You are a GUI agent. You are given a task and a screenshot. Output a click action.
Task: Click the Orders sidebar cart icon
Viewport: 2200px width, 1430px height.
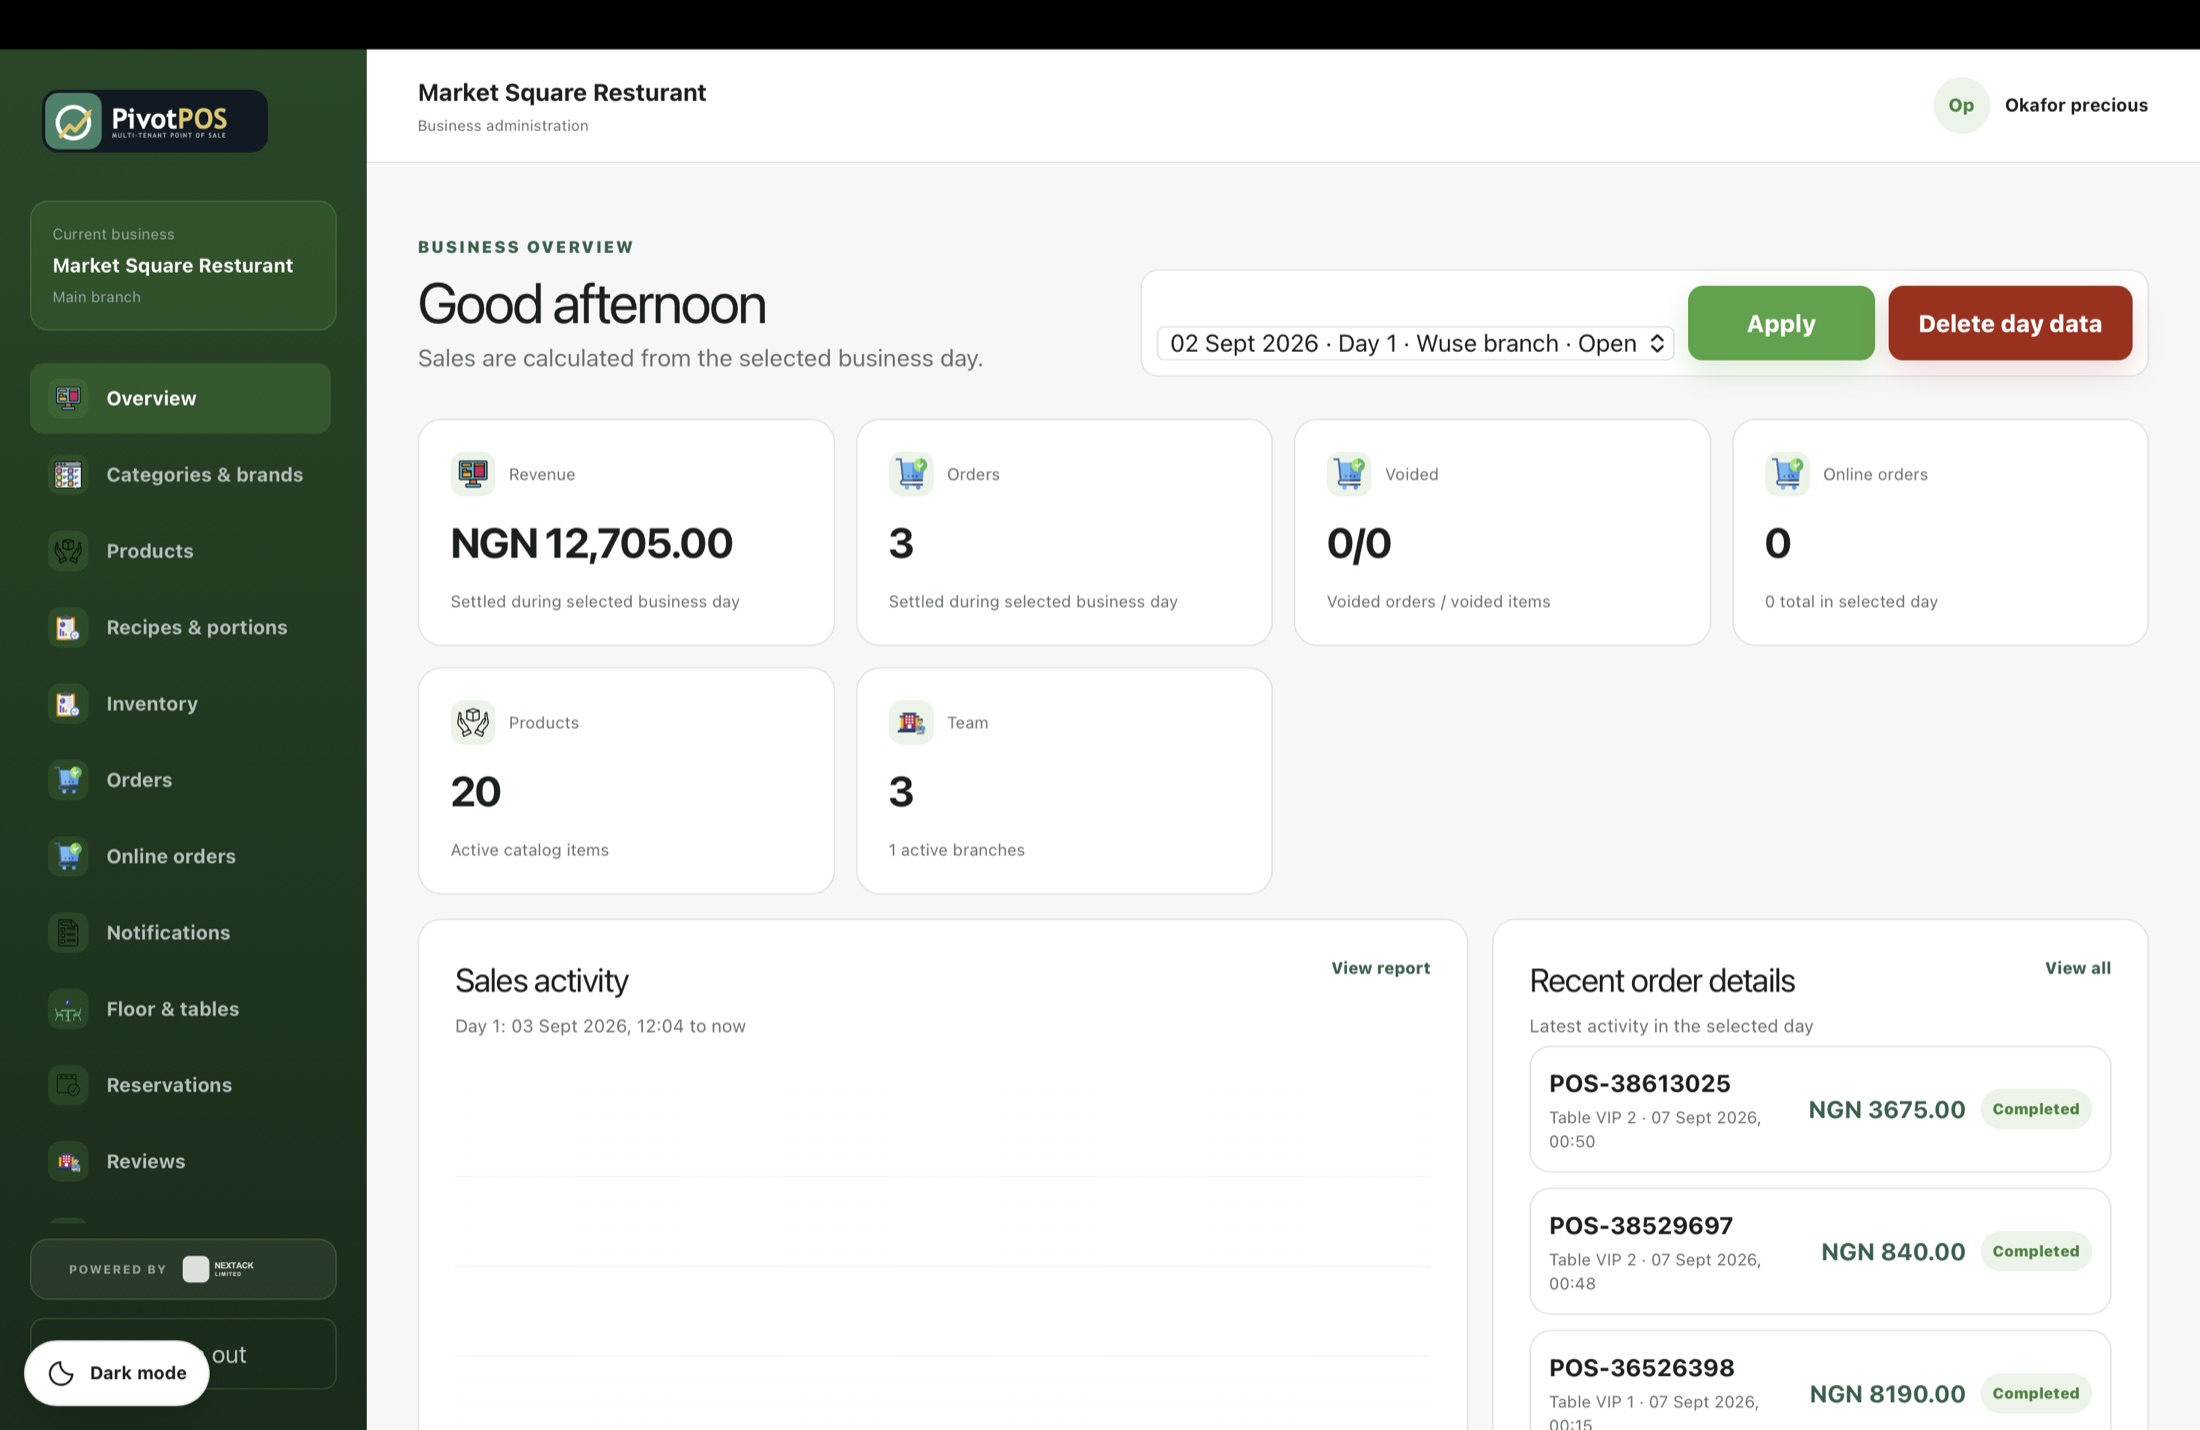click(68, 780)
